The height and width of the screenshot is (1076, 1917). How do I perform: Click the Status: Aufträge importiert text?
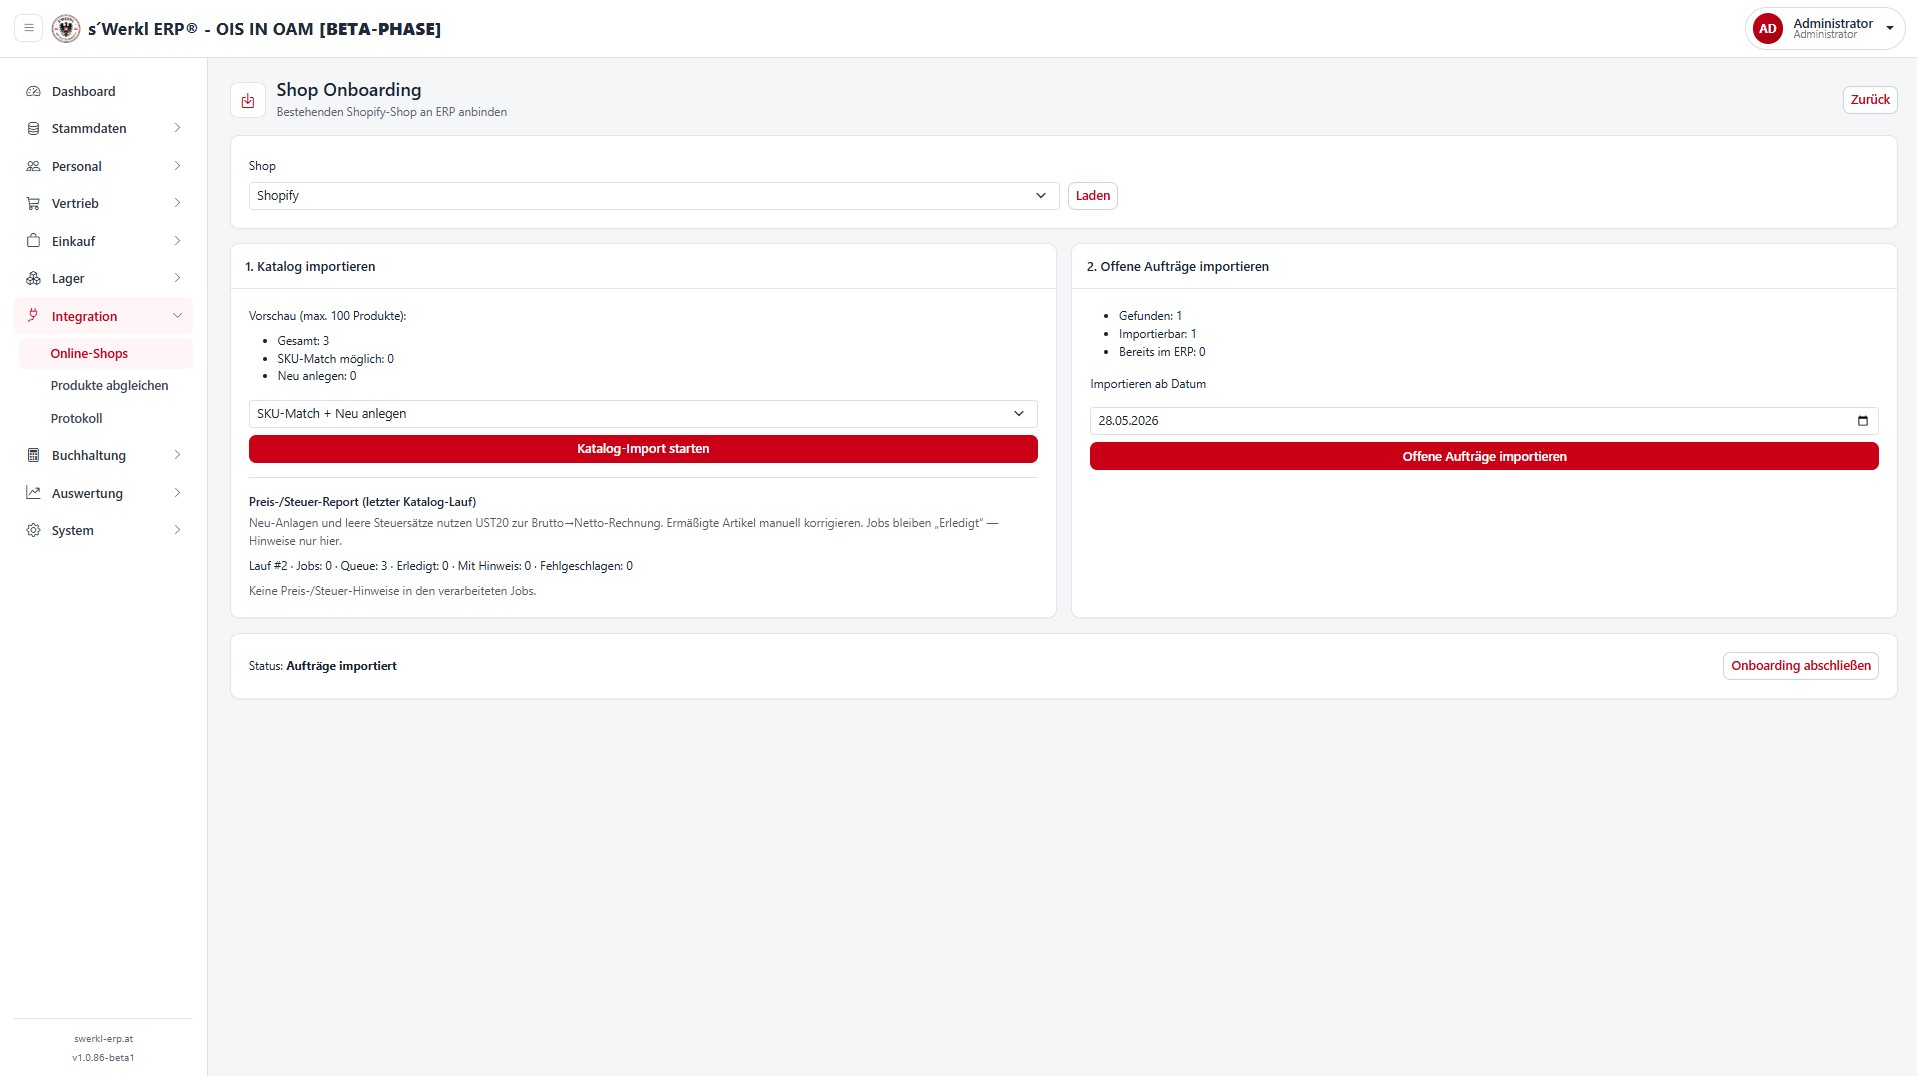point(322,666)
